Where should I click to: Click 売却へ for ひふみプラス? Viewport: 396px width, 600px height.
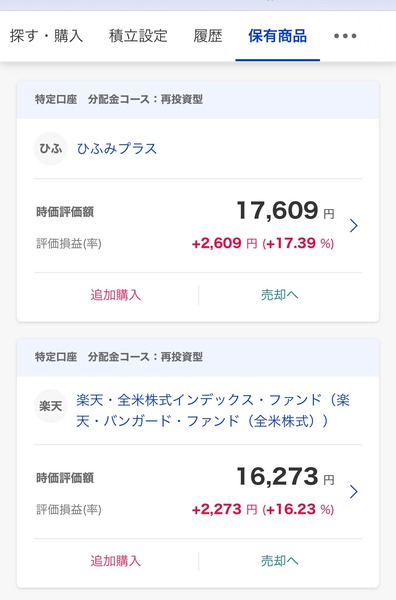pos(280,295)
